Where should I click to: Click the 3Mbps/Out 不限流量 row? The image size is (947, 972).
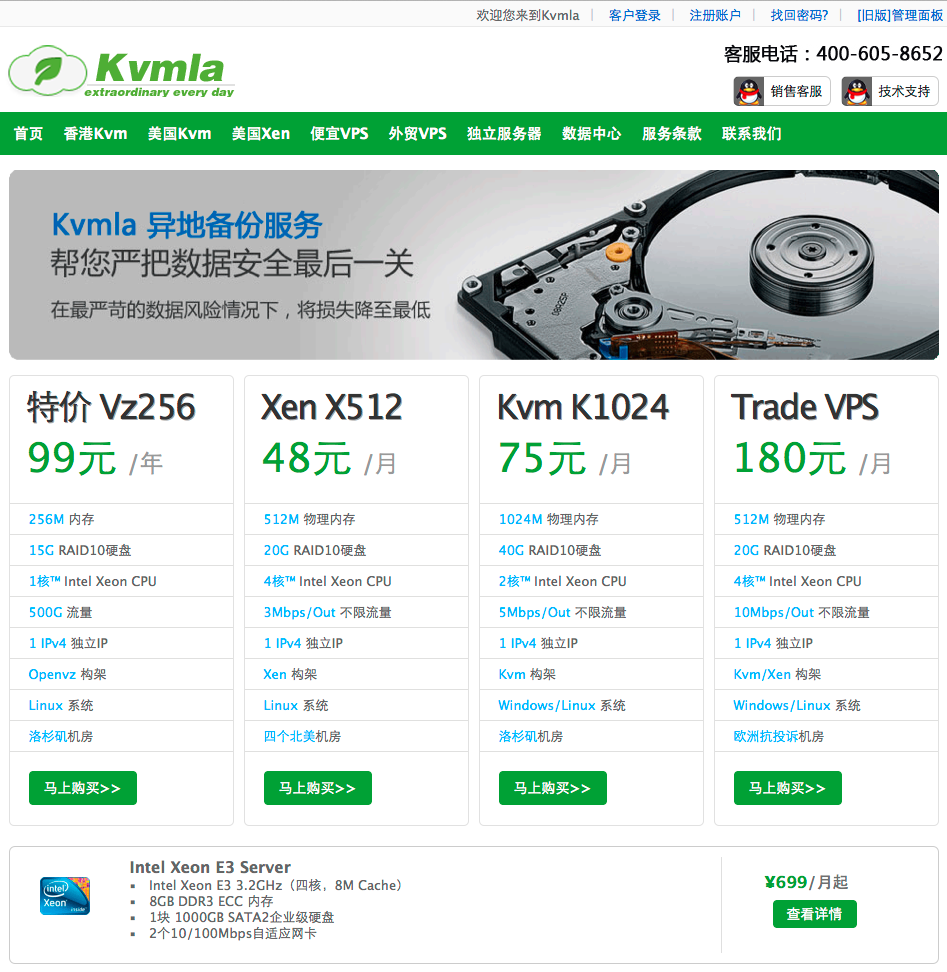pyautogui.click(x=356, y=612)
